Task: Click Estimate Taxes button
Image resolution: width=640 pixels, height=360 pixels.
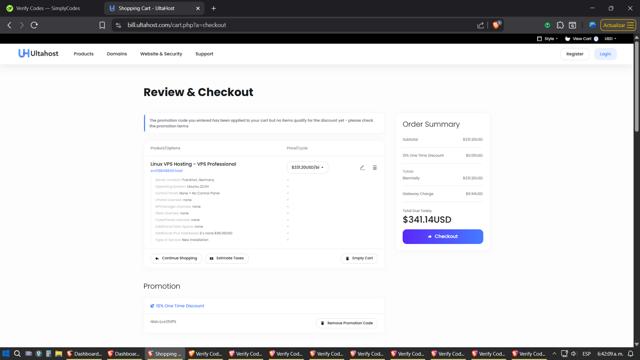Action: 227,258
